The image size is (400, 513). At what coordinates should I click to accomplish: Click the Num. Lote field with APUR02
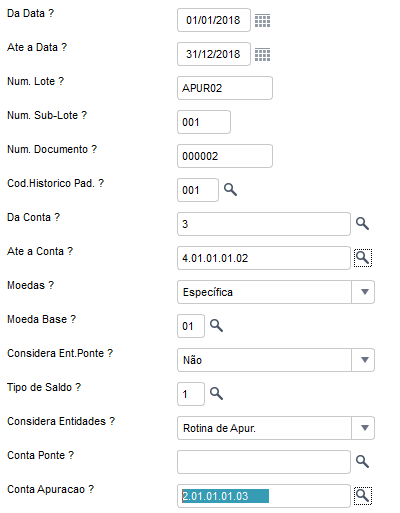(225, 88)
